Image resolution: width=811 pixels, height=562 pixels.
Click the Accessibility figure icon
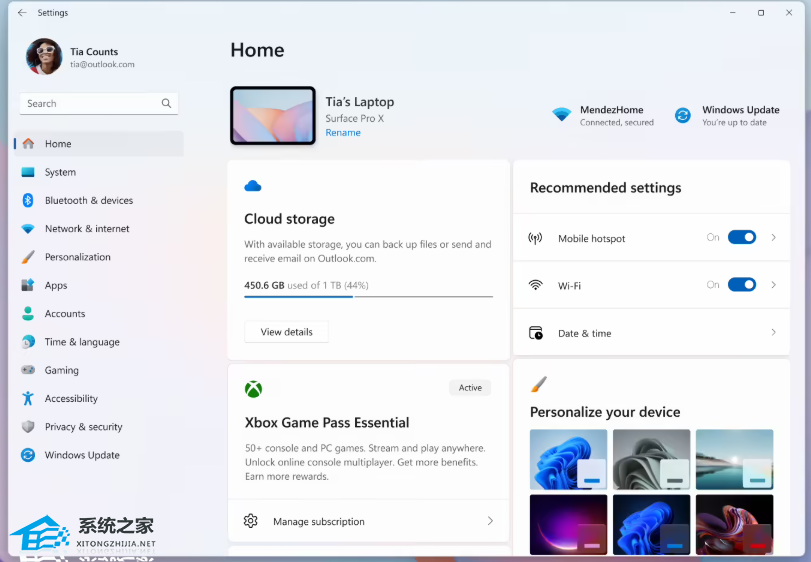[x=28, y=398]
